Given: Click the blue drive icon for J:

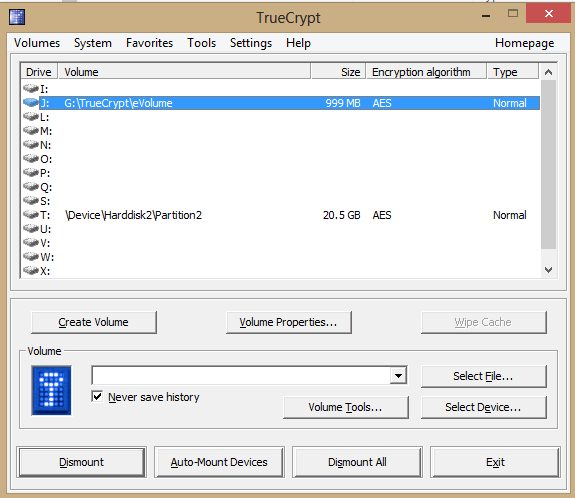Looking at the screenshot, I should point(31,102).
